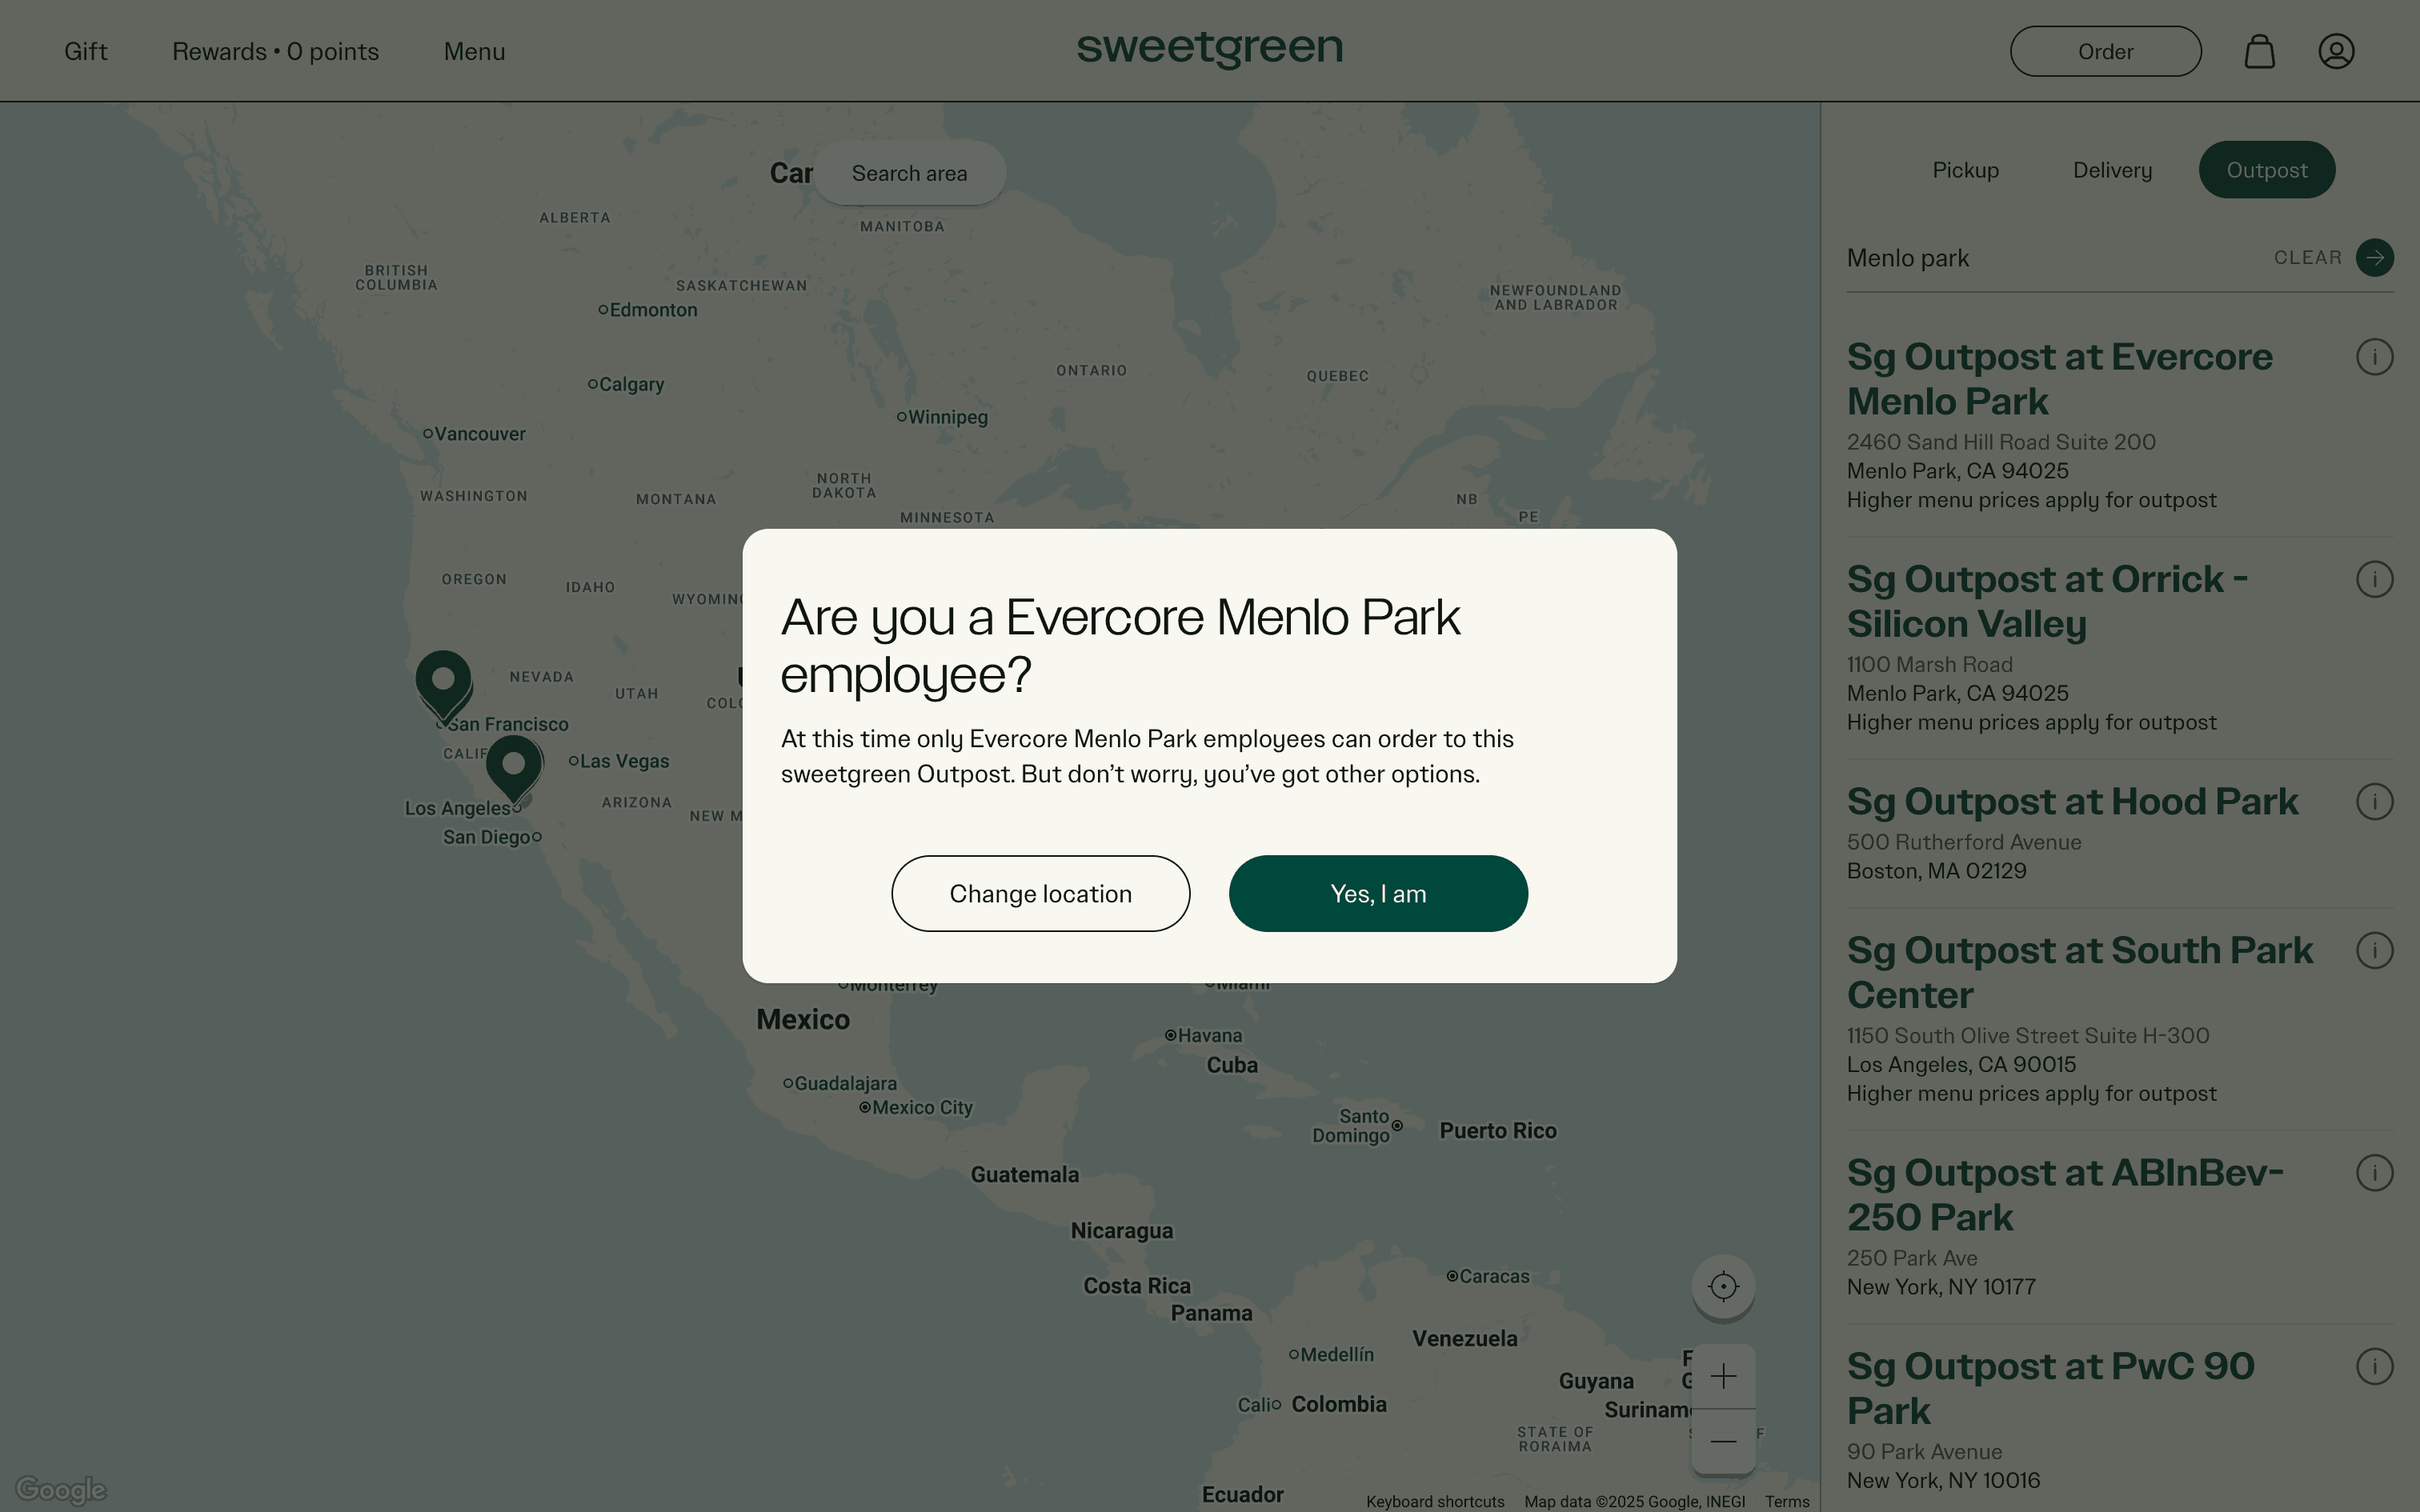Click the current-location crosshair on the map
This screenshot has width=2420, height=1512.
point(1722,1287)
